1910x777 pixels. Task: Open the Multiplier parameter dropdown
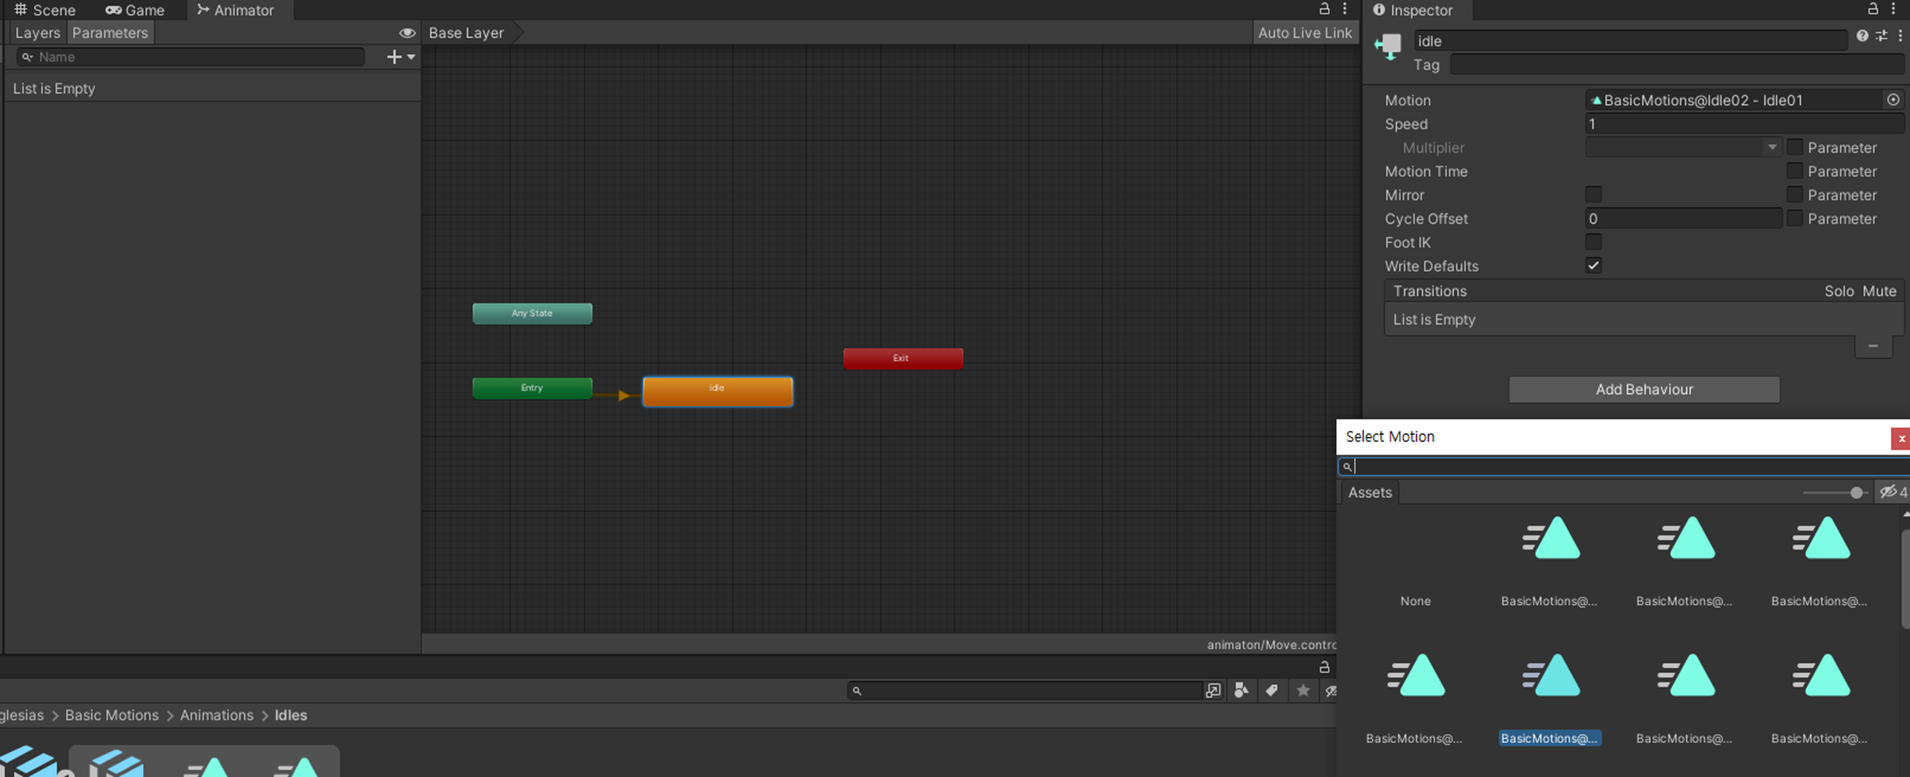(x=1682, y=147)
